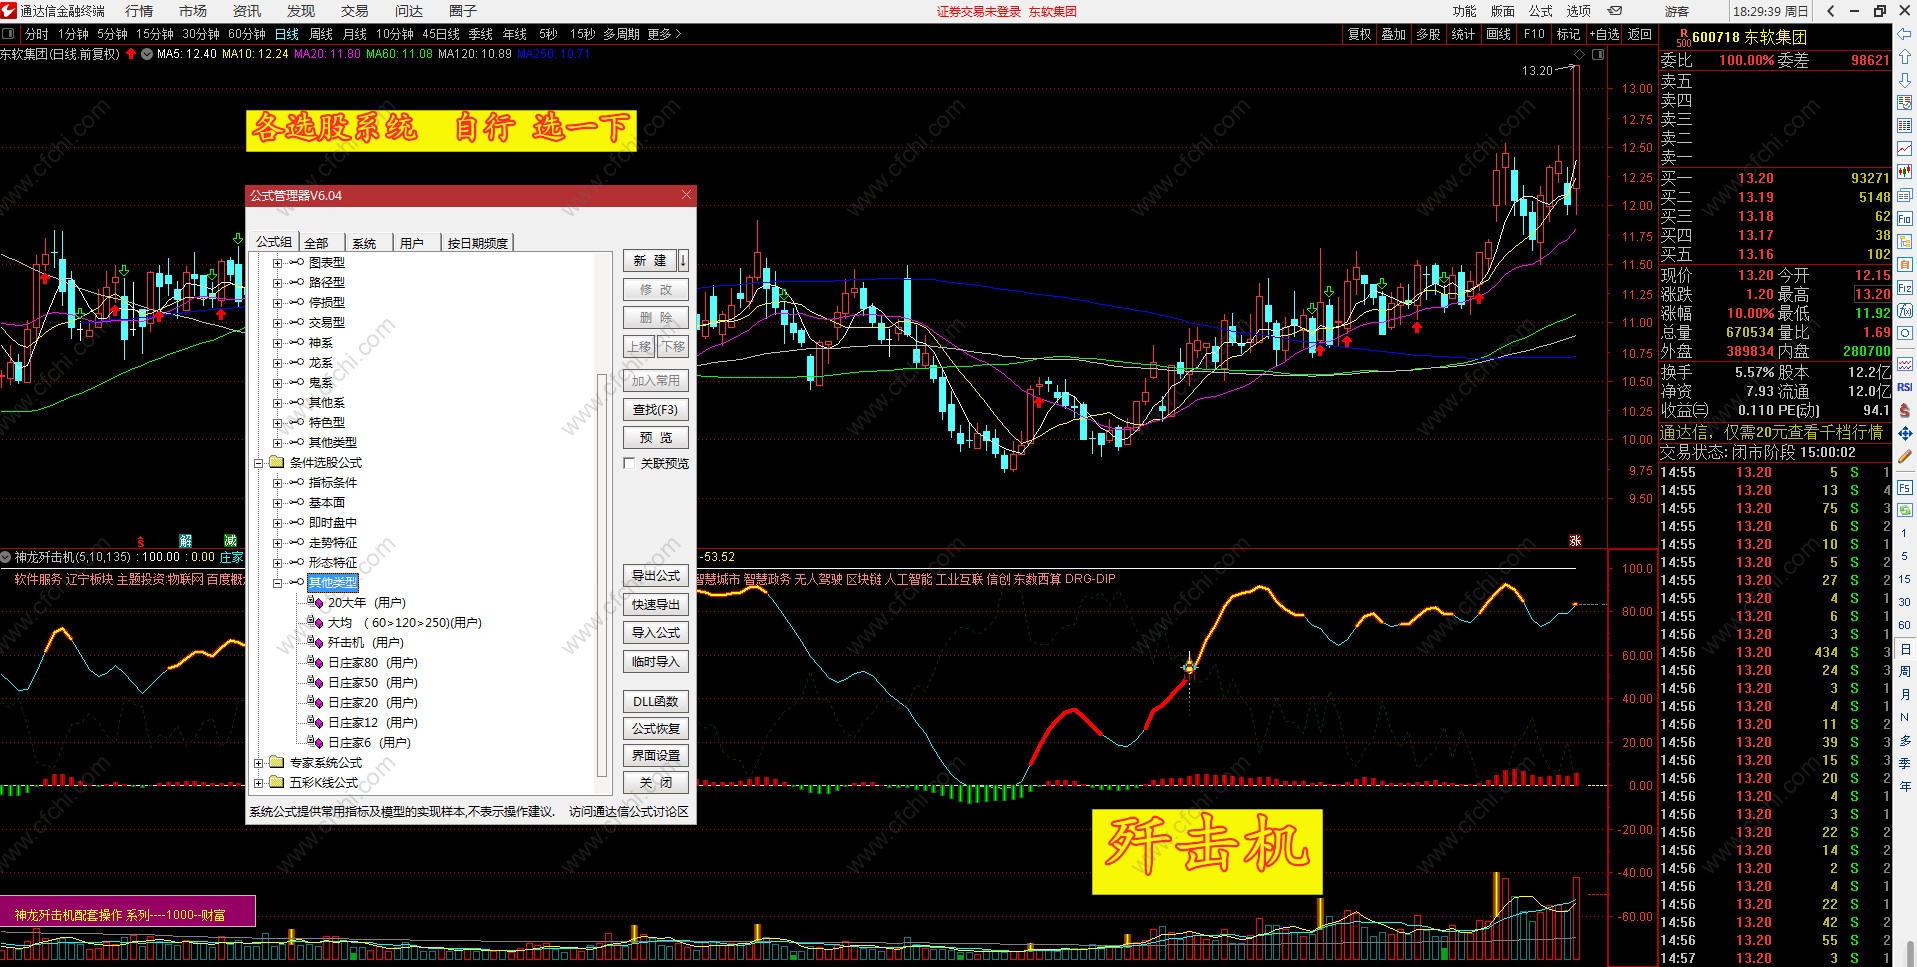Screen dimensions: 1917x967
Task: Click the 公式恢复 button
Action: click(656, 729)
